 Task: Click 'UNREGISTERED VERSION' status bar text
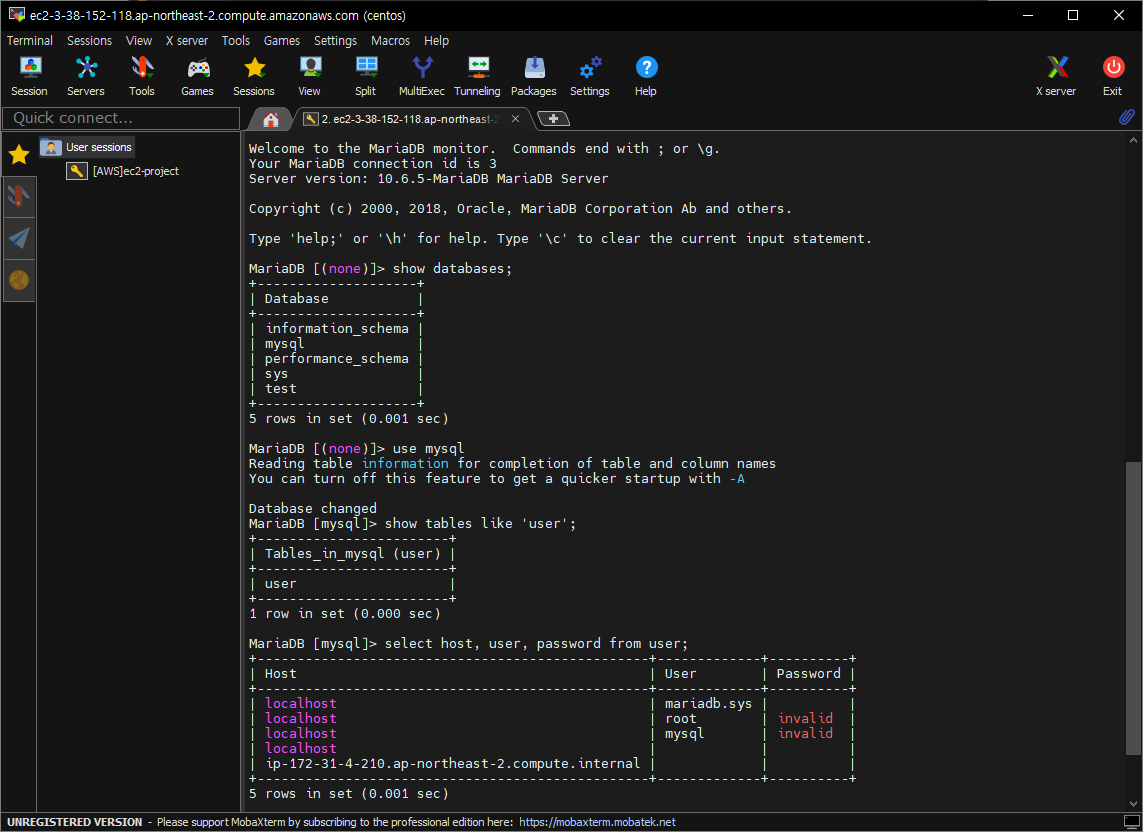tap(75, 822)
